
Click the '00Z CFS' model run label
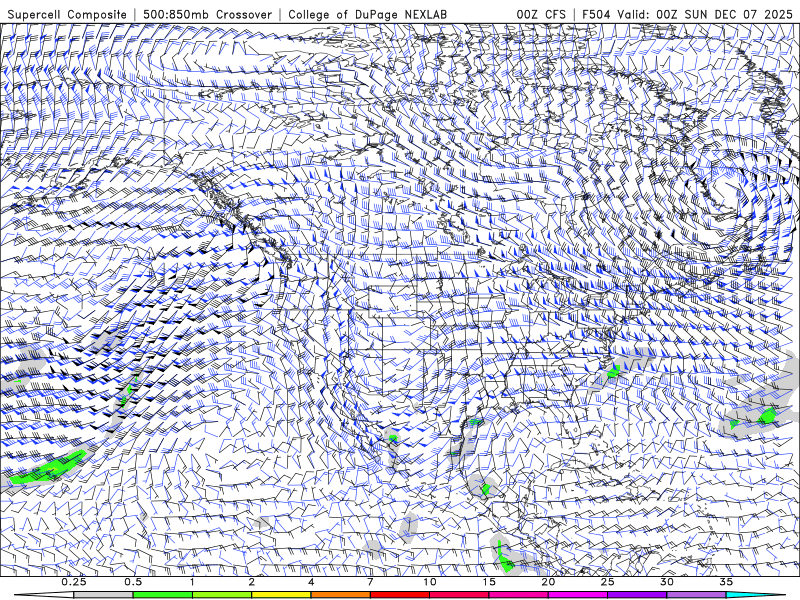(x=541, y=14)
